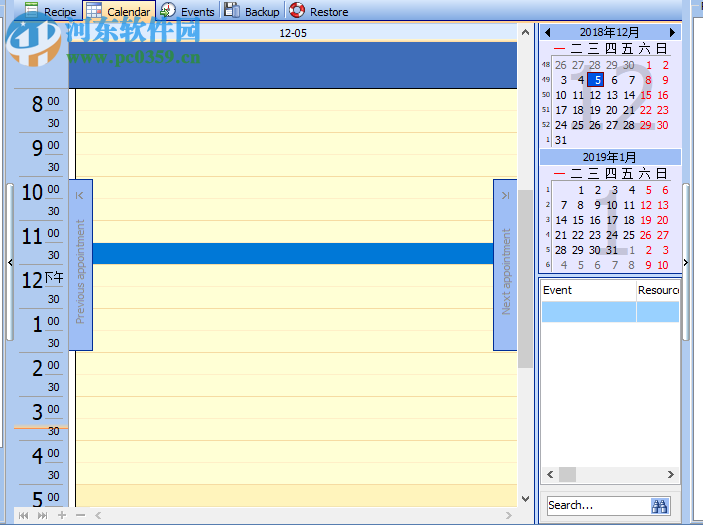The image size is (703, 526).
Task: Select January 11 in mini calendar
Action: coord(629,205)
